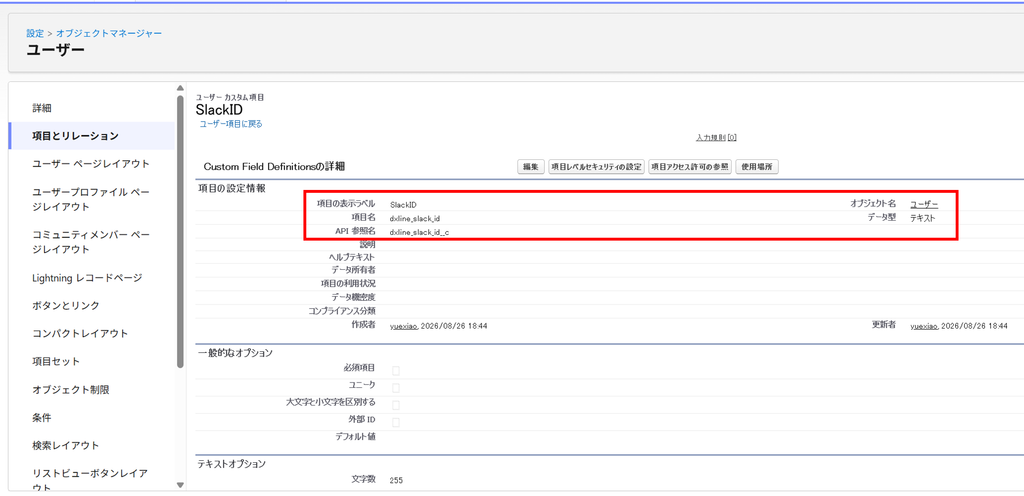Open the yuexiao link under 更新者
Viewport: 1024px width, 496px height.
[924, 326]
